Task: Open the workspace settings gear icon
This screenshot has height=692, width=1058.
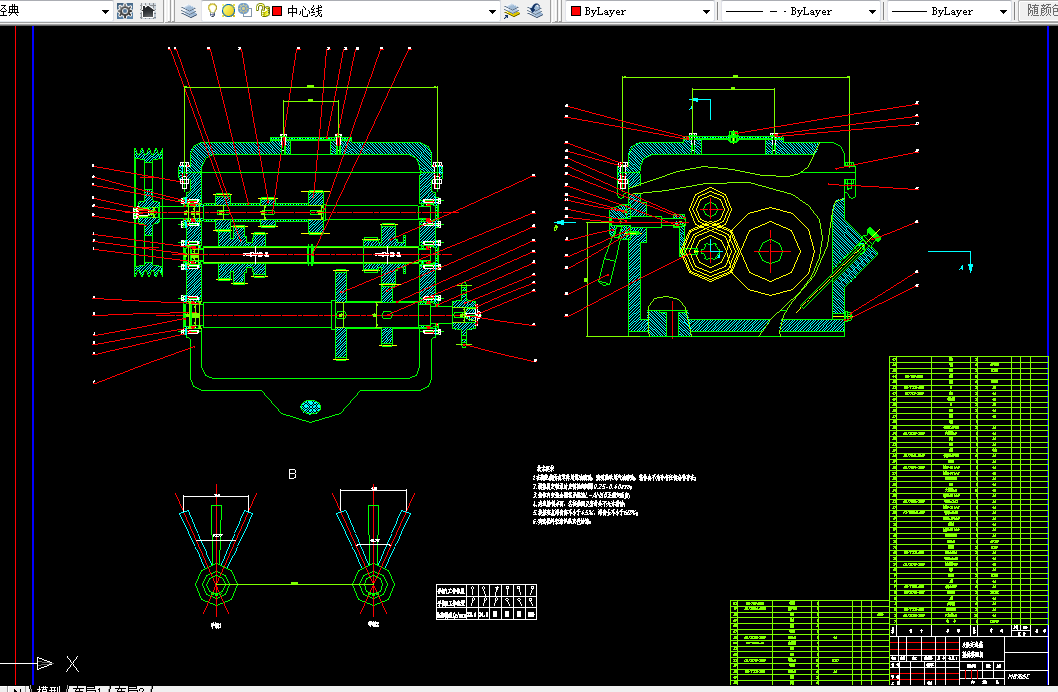Action: 125,11
